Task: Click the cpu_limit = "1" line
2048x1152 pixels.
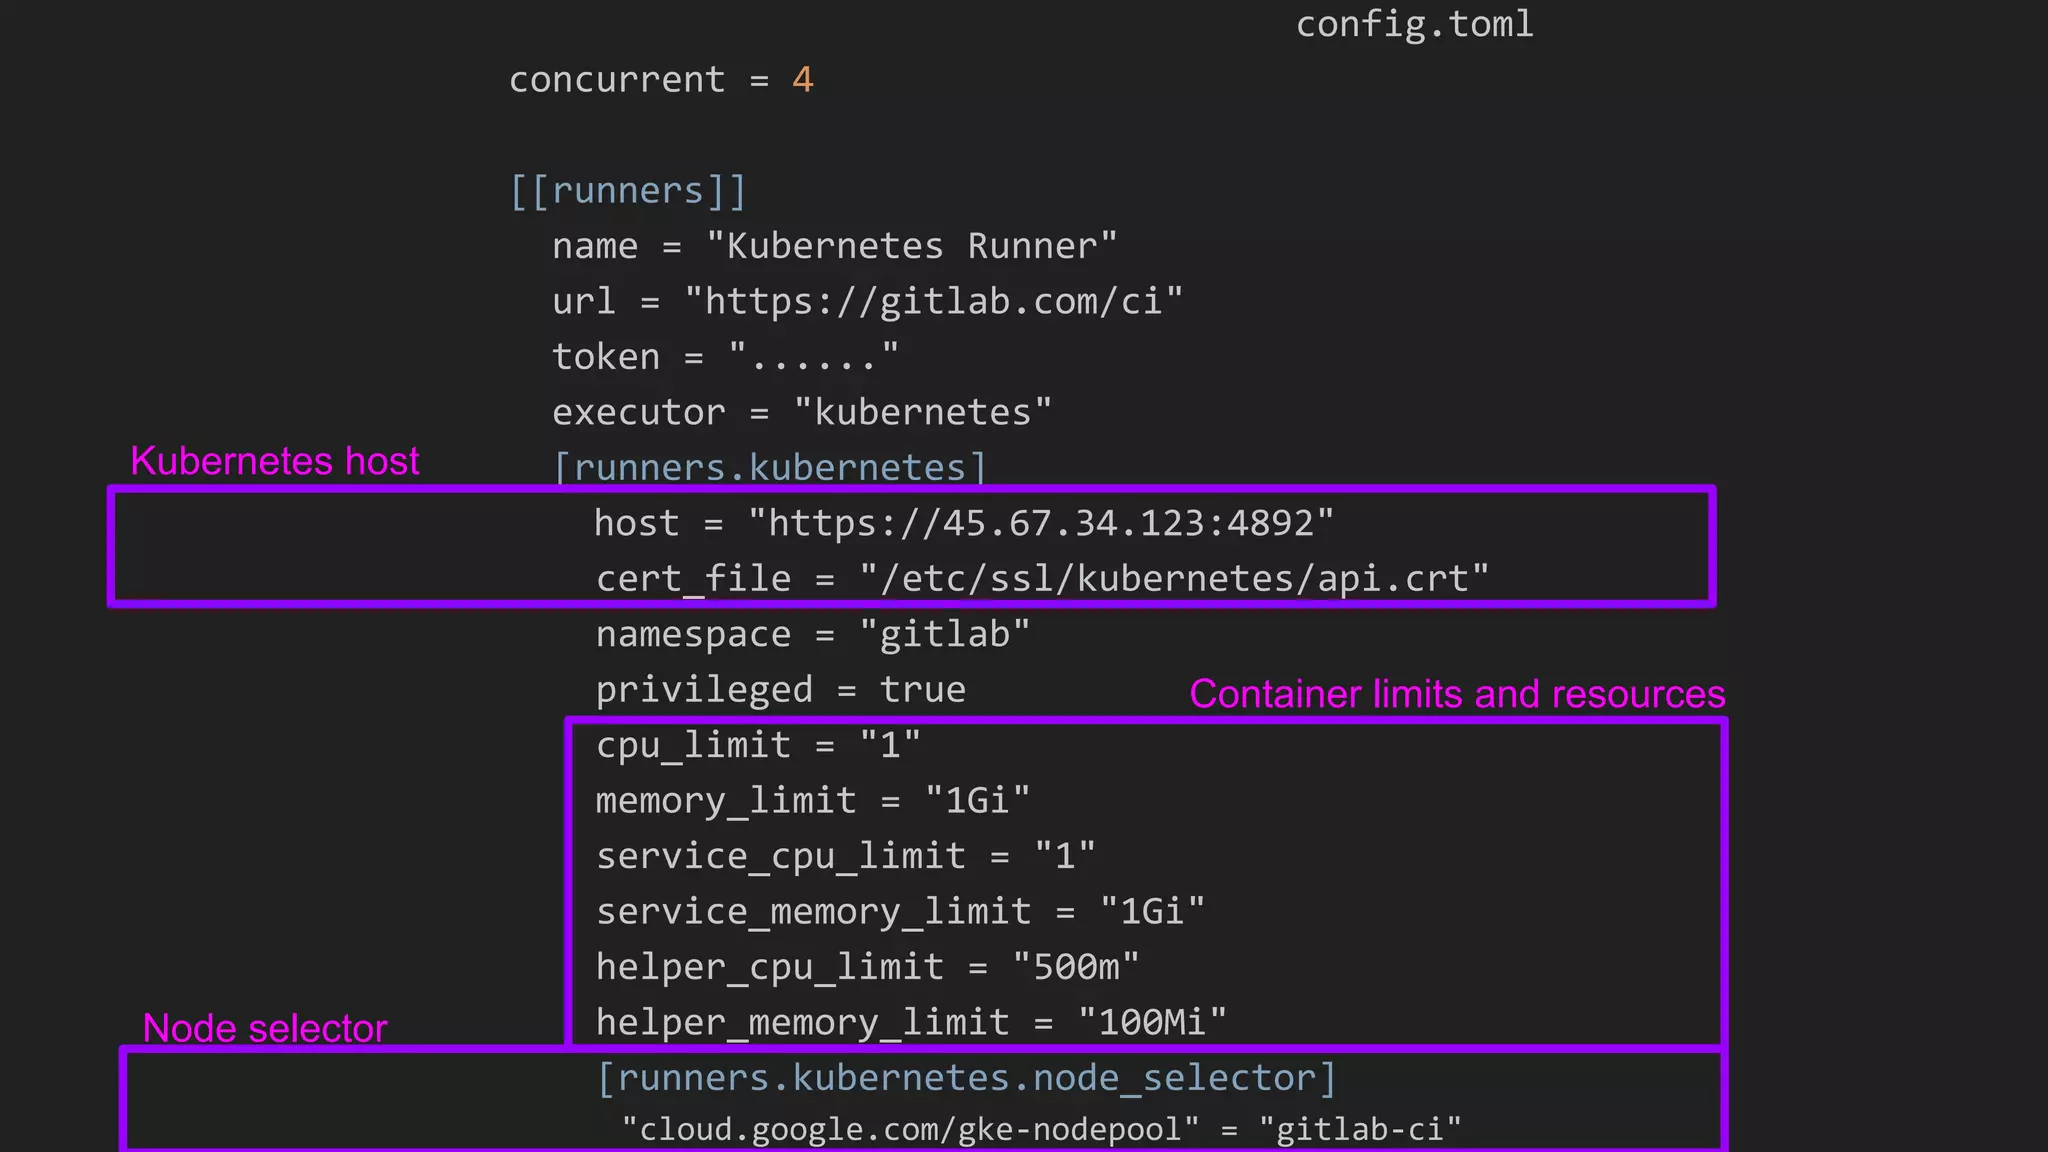Action: tap(758, 745)
